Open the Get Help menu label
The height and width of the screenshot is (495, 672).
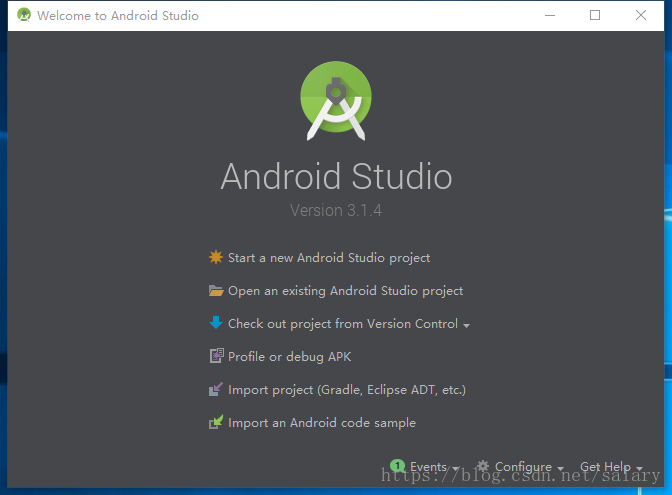605,467
